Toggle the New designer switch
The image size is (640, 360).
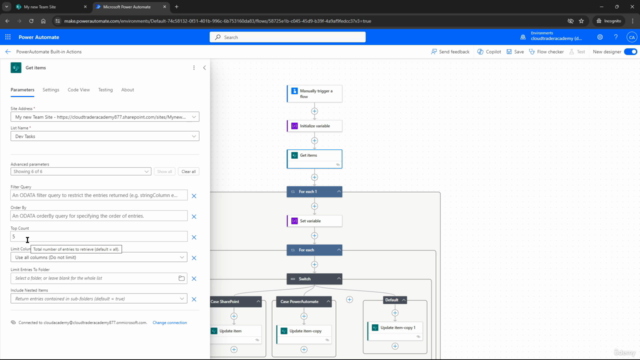[631, 52]
